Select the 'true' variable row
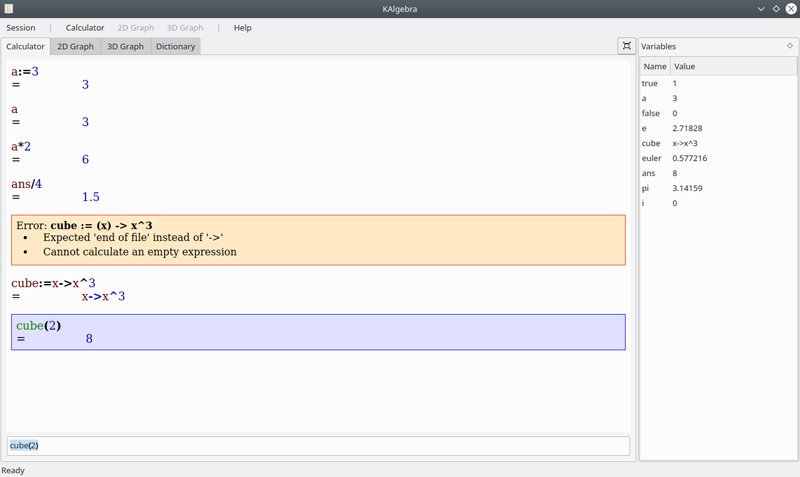Viewport: 800px width, 477px height. 718,83
